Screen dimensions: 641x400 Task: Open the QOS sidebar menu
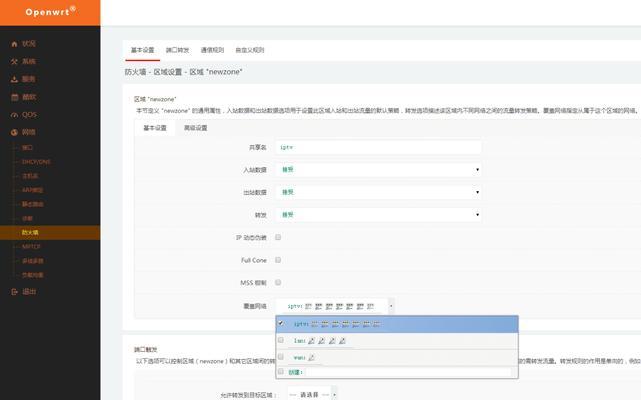click(x=29, y=115)
